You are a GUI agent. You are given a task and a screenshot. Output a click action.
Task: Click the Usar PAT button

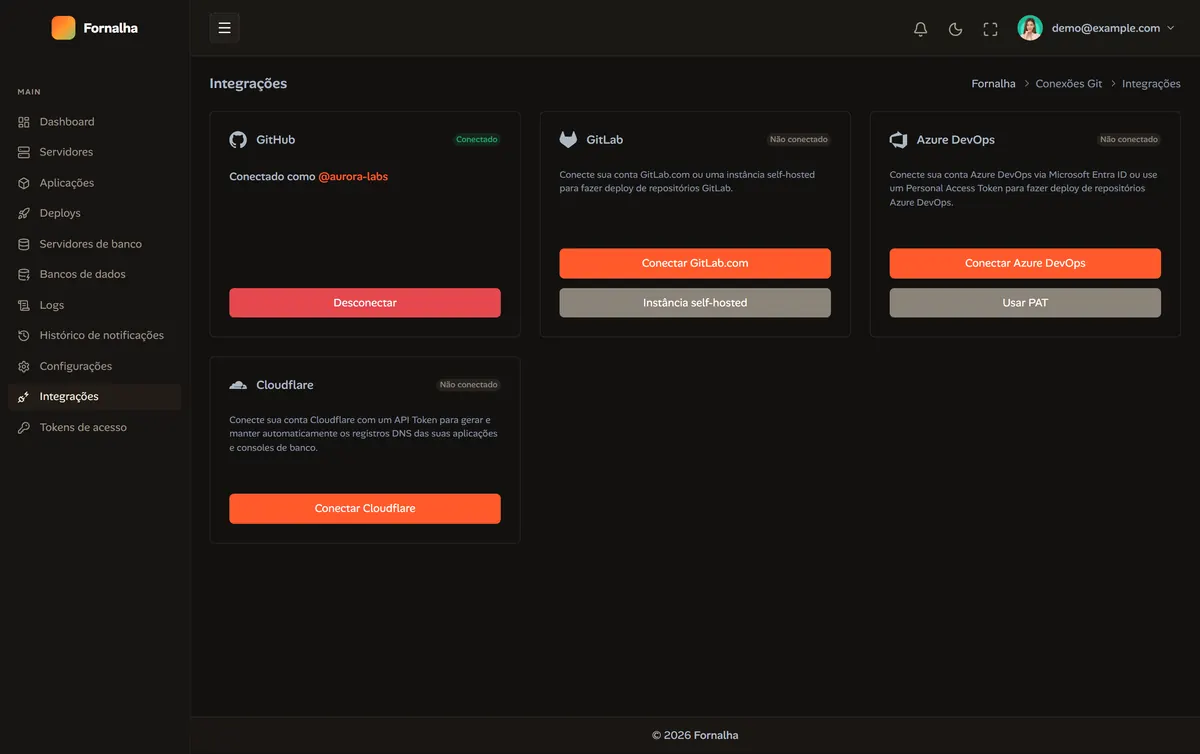click(x=1025, y=303)
